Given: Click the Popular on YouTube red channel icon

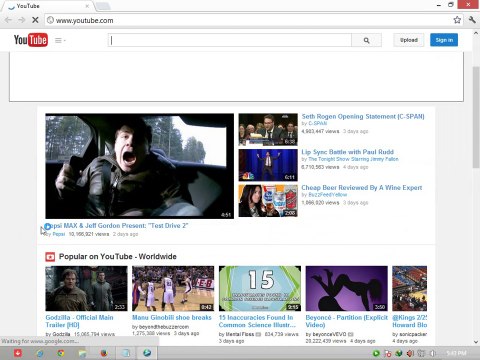Looking at the screenshot, I should (50, 257).
